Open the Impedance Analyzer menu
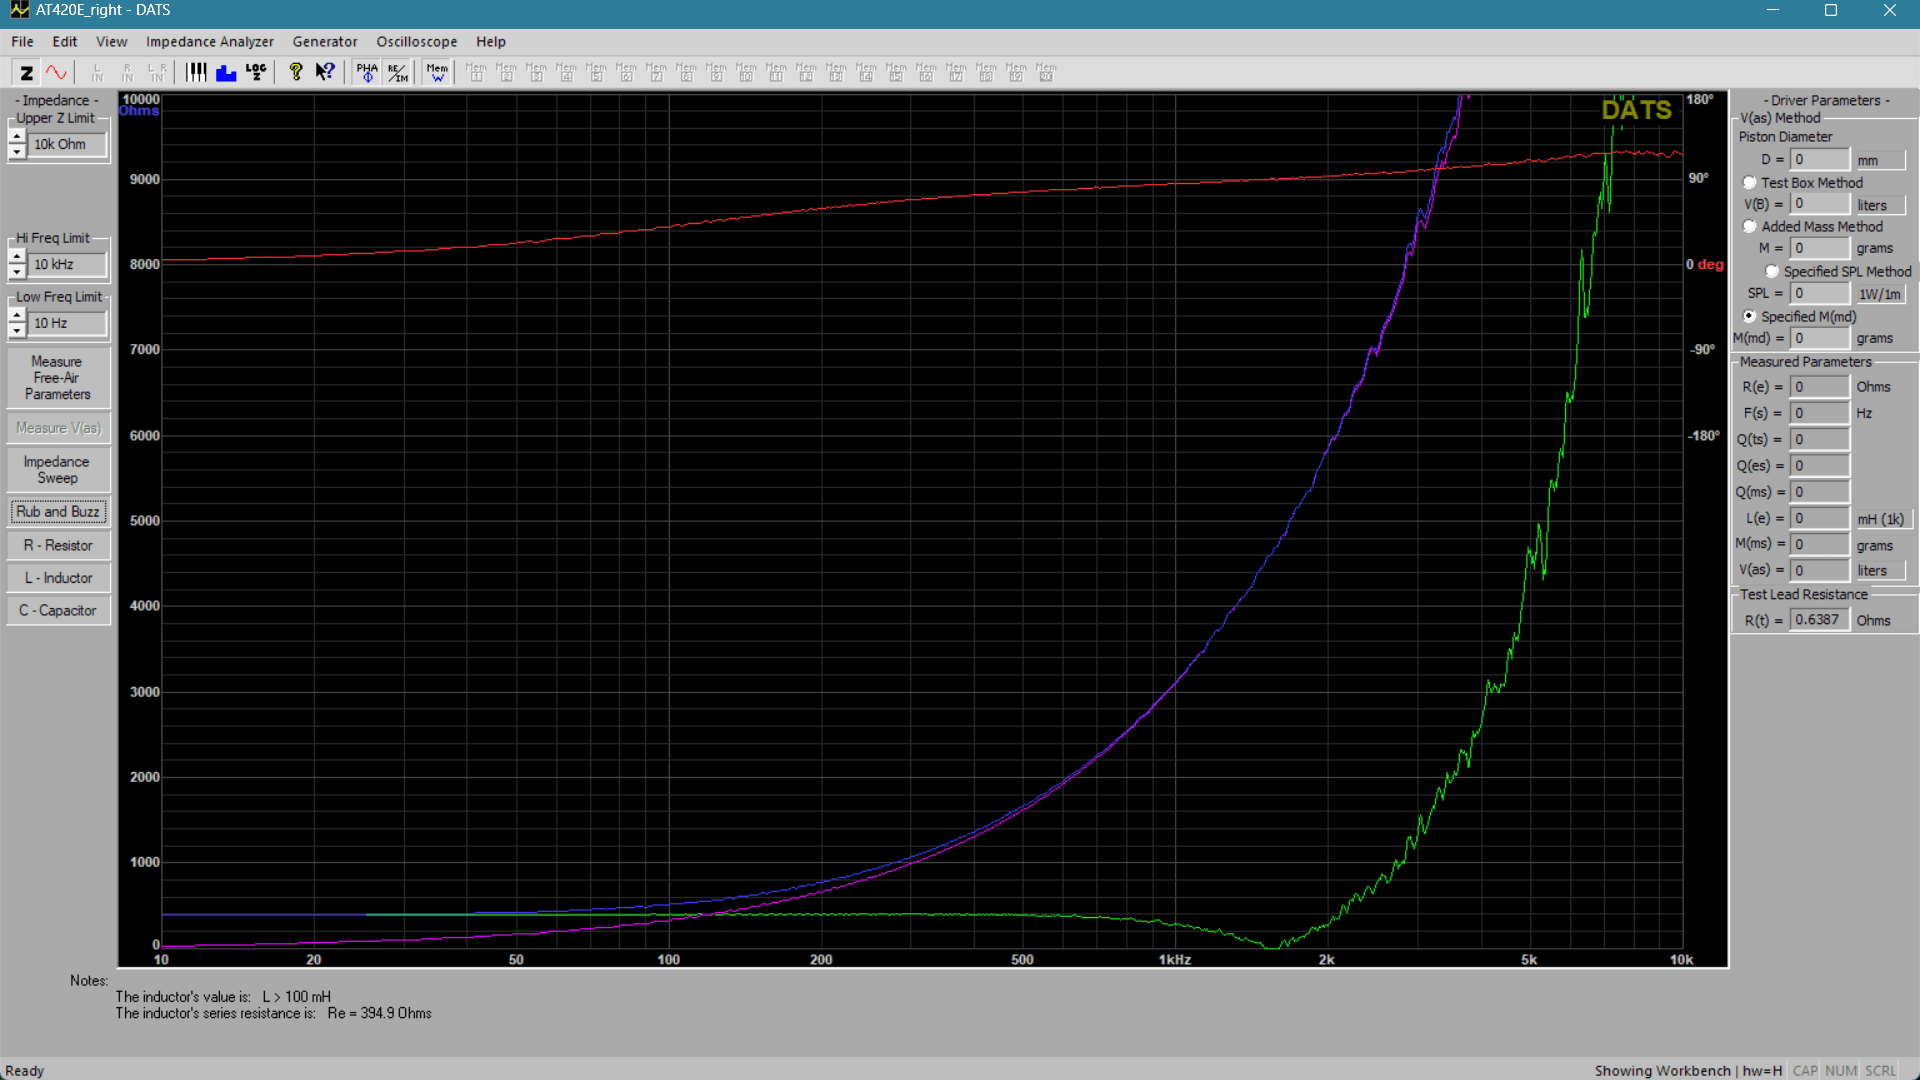 (210, 42)
